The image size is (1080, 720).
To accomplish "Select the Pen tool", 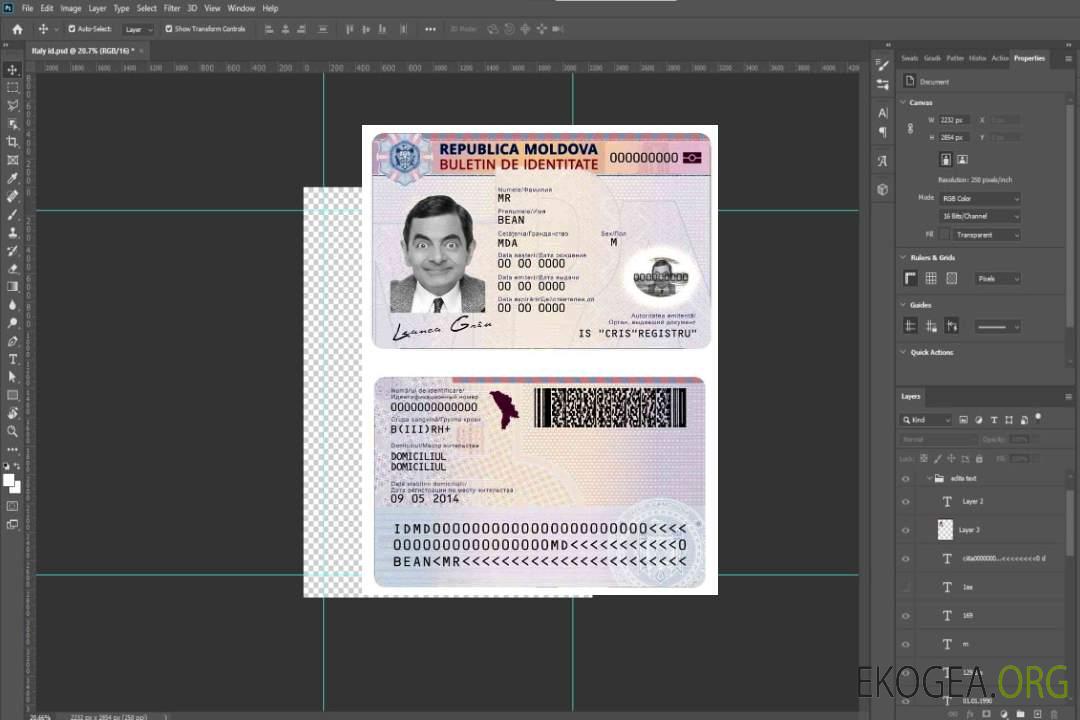I will pyautogui.click(x=12, y=341).
